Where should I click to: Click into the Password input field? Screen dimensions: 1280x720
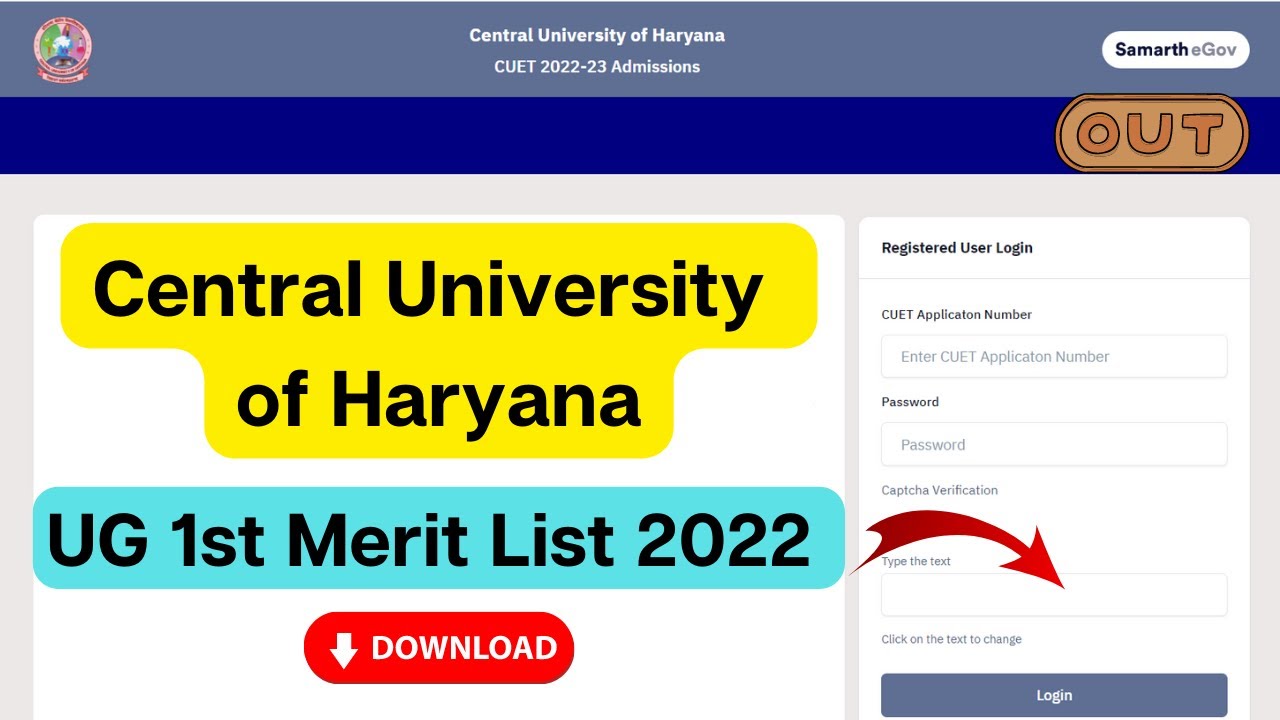point(1054,444)
